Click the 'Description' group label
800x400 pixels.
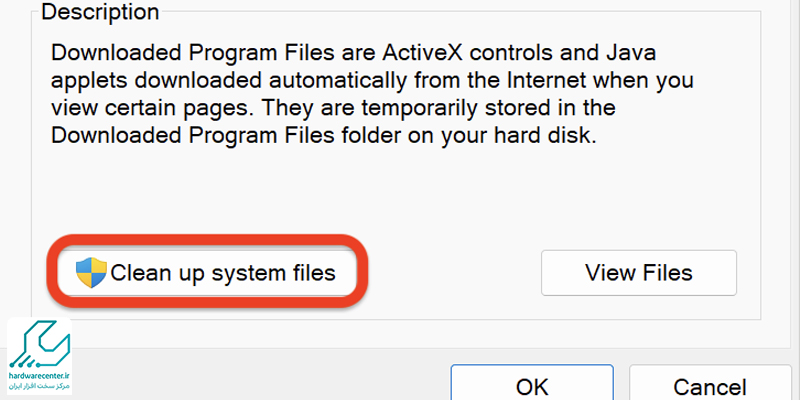point(100,11)
